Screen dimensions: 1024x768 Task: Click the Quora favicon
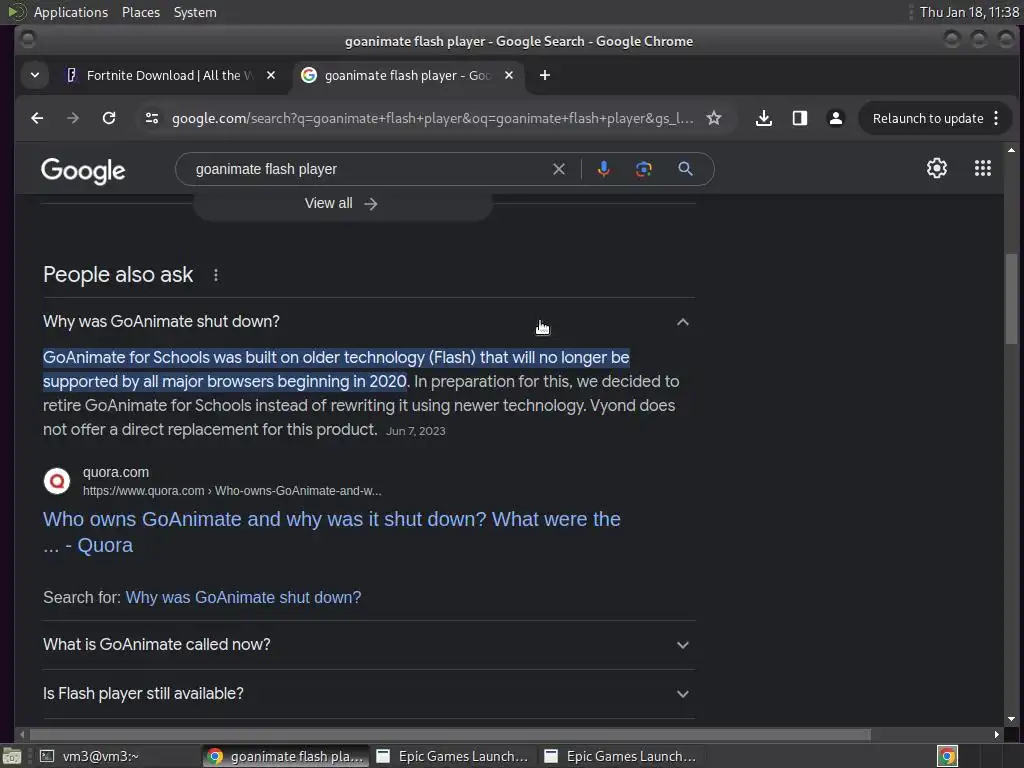click(57, 481)
